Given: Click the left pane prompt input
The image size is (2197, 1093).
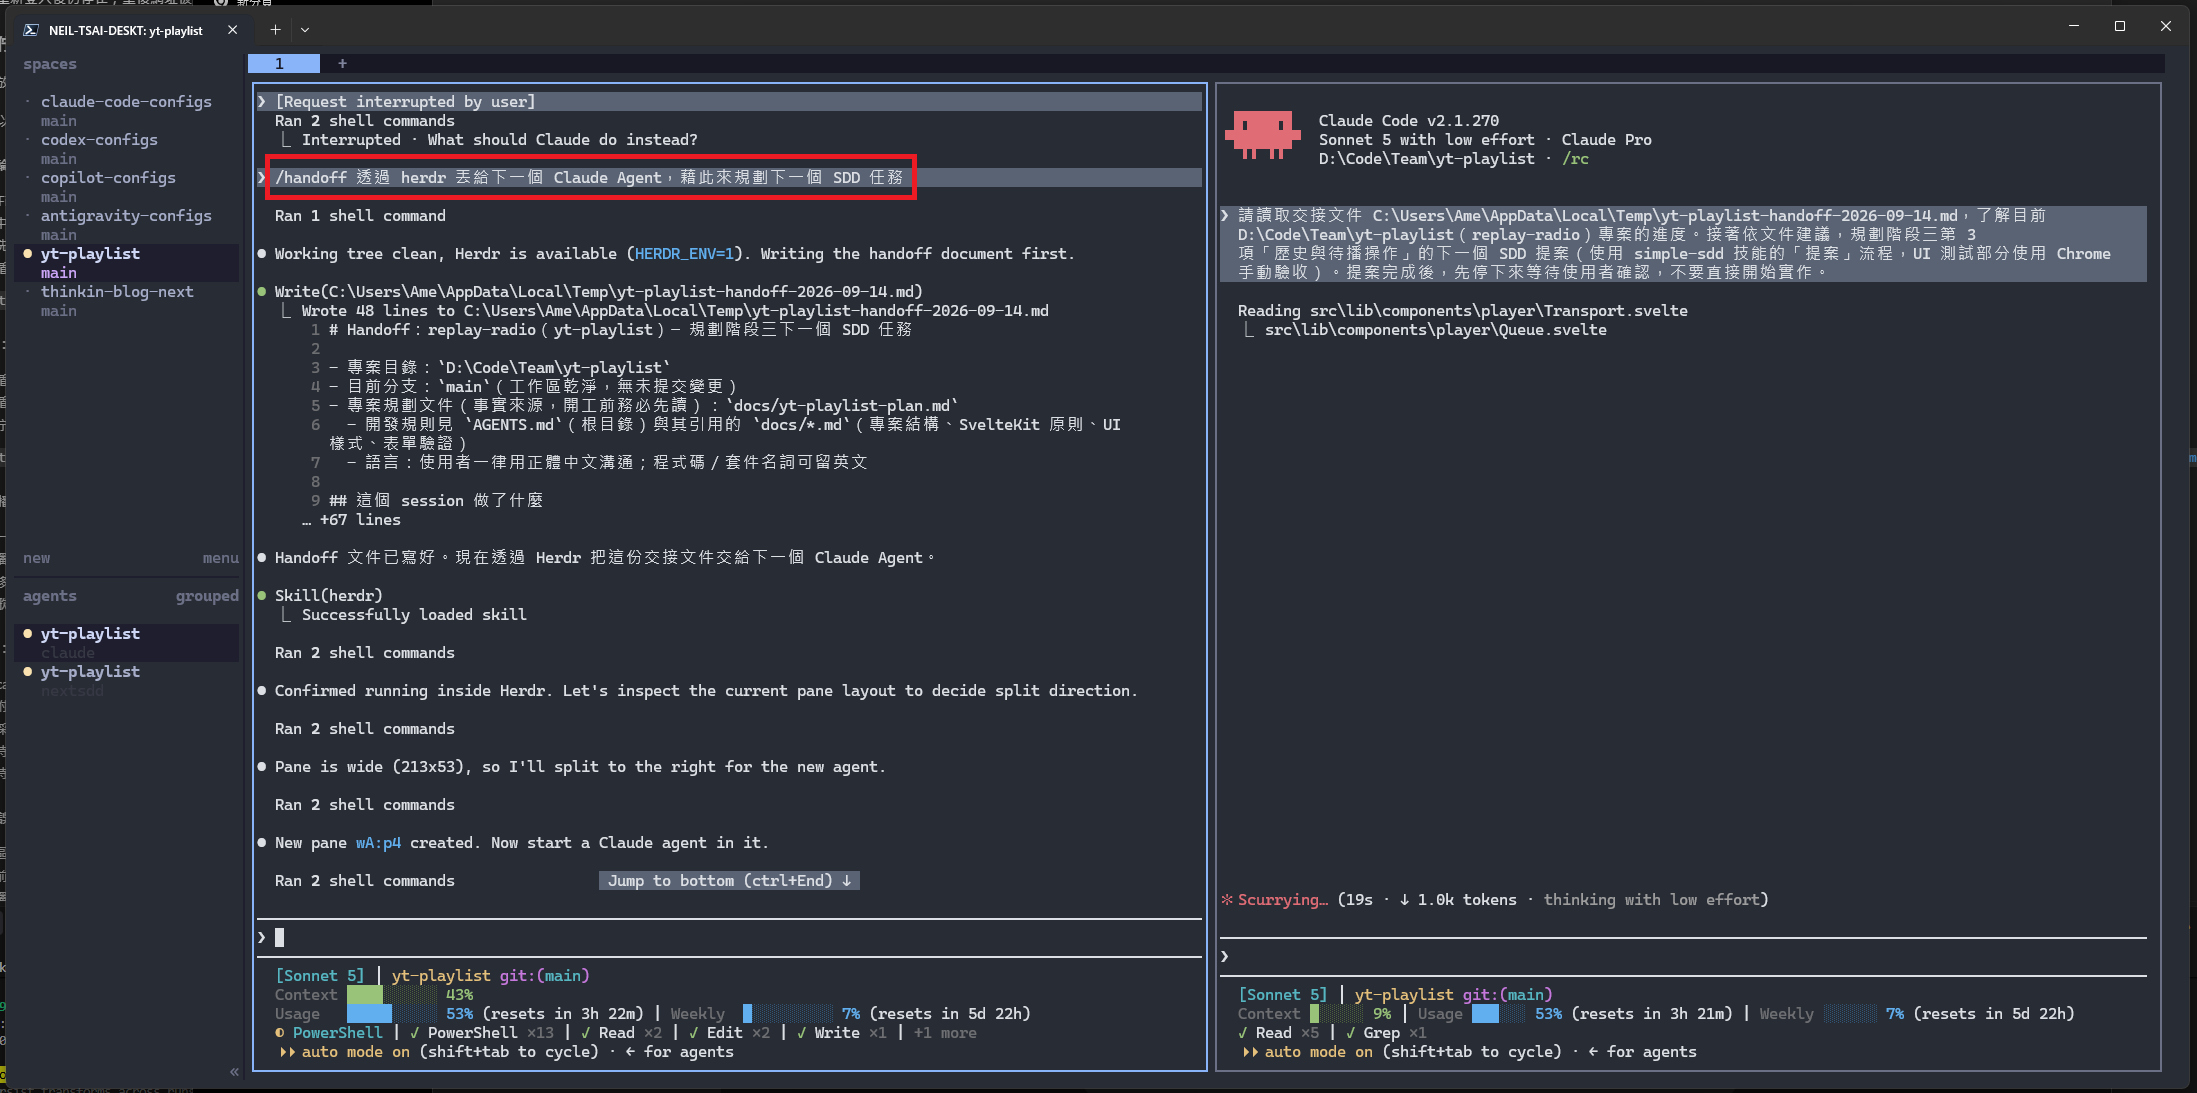Looking at the screenshot, I should [x=729, y=938].
